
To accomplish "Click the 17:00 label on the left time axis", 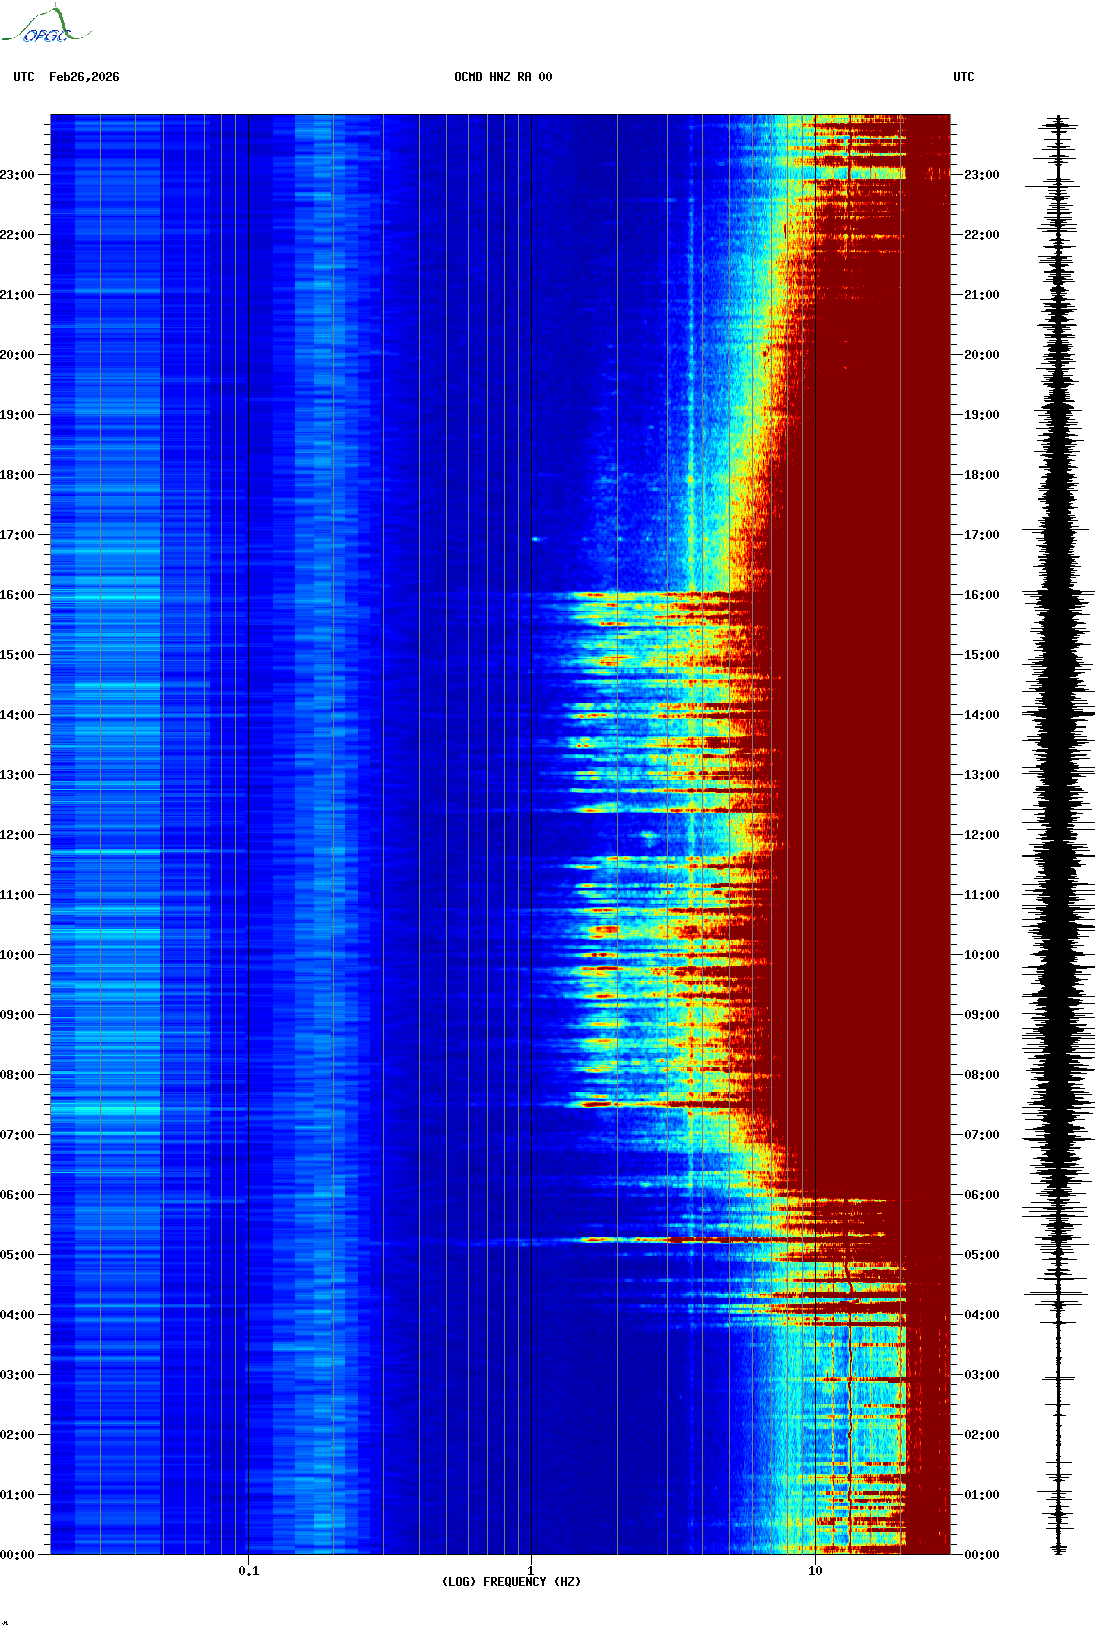I will click(x=17, y=535).
